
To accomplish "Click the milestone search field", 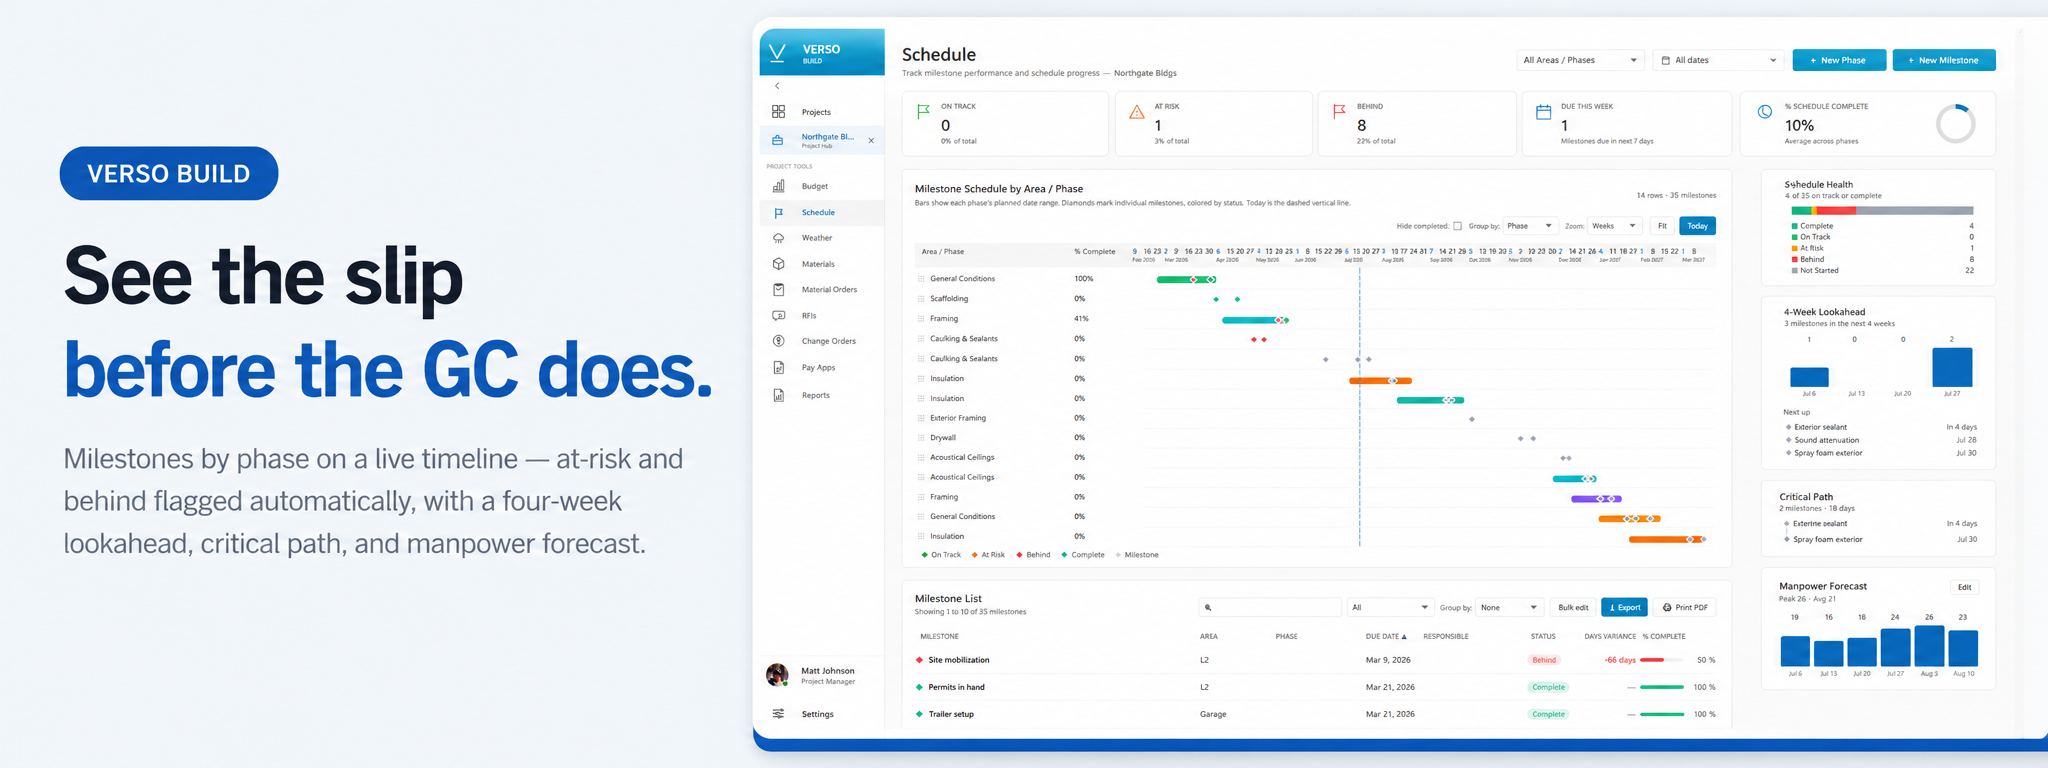I will coord(1270,607).
